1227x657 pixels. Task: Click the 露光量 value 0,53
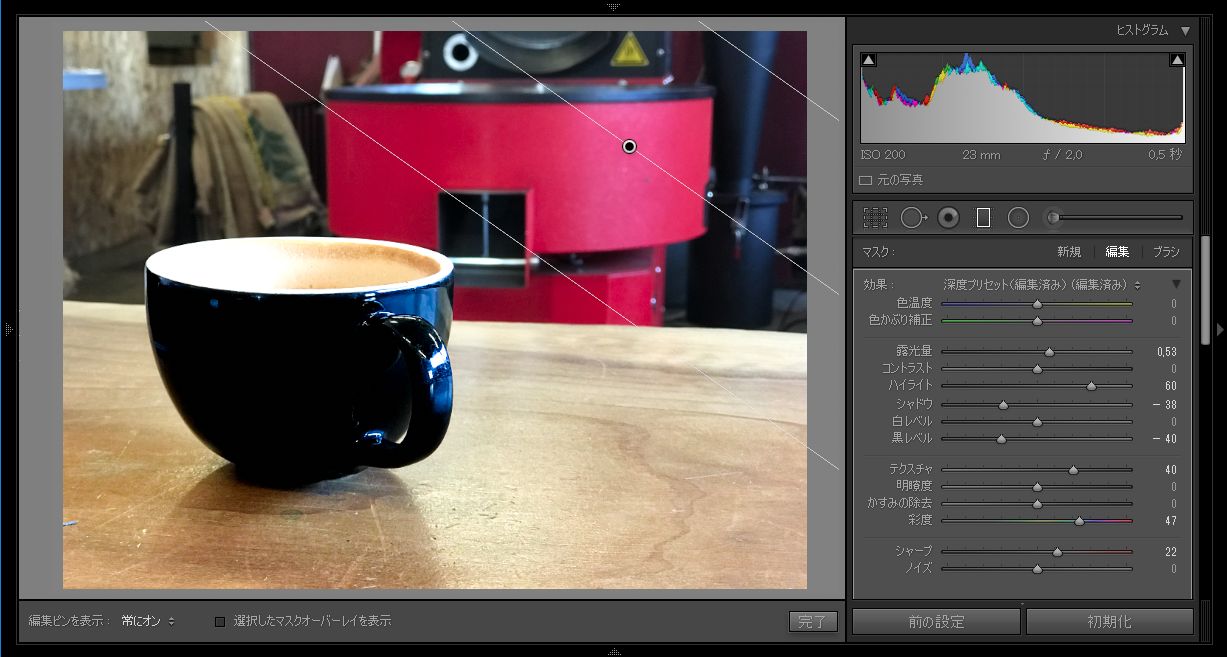coord(1166,352)
